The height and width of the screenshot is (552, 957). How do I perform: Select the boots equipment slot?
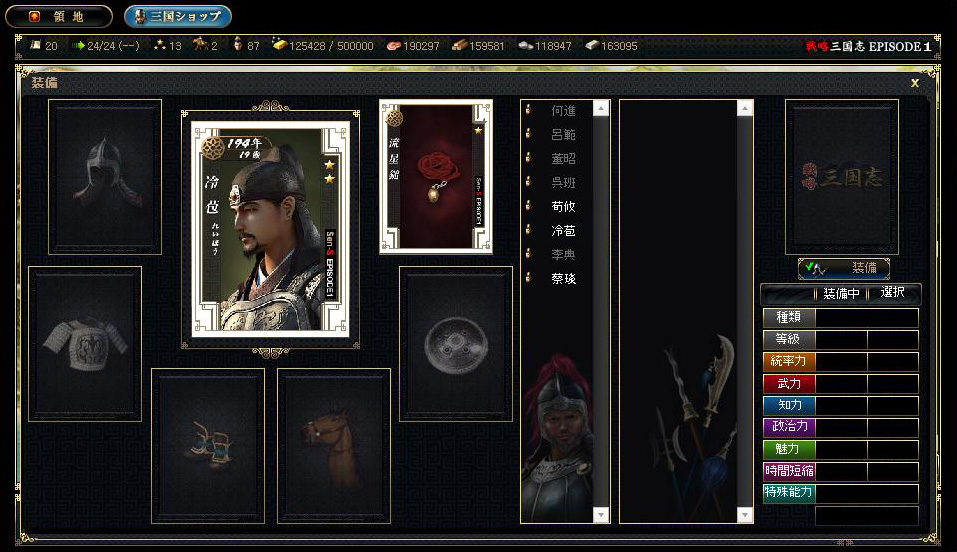tap(208, 446)
